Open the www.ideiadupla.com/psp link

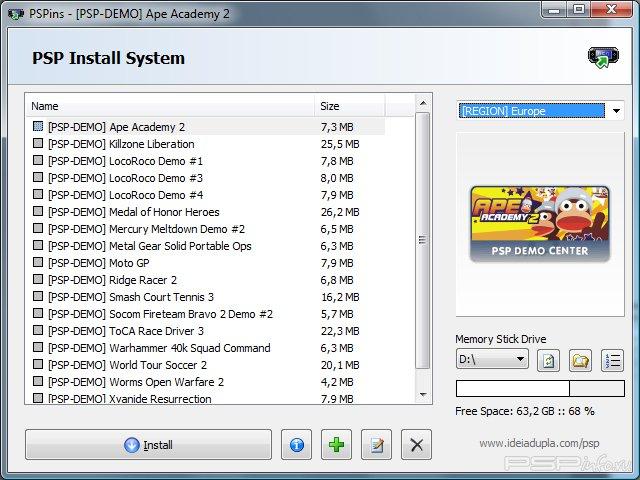pyautogui.click(x=539, y=443)
